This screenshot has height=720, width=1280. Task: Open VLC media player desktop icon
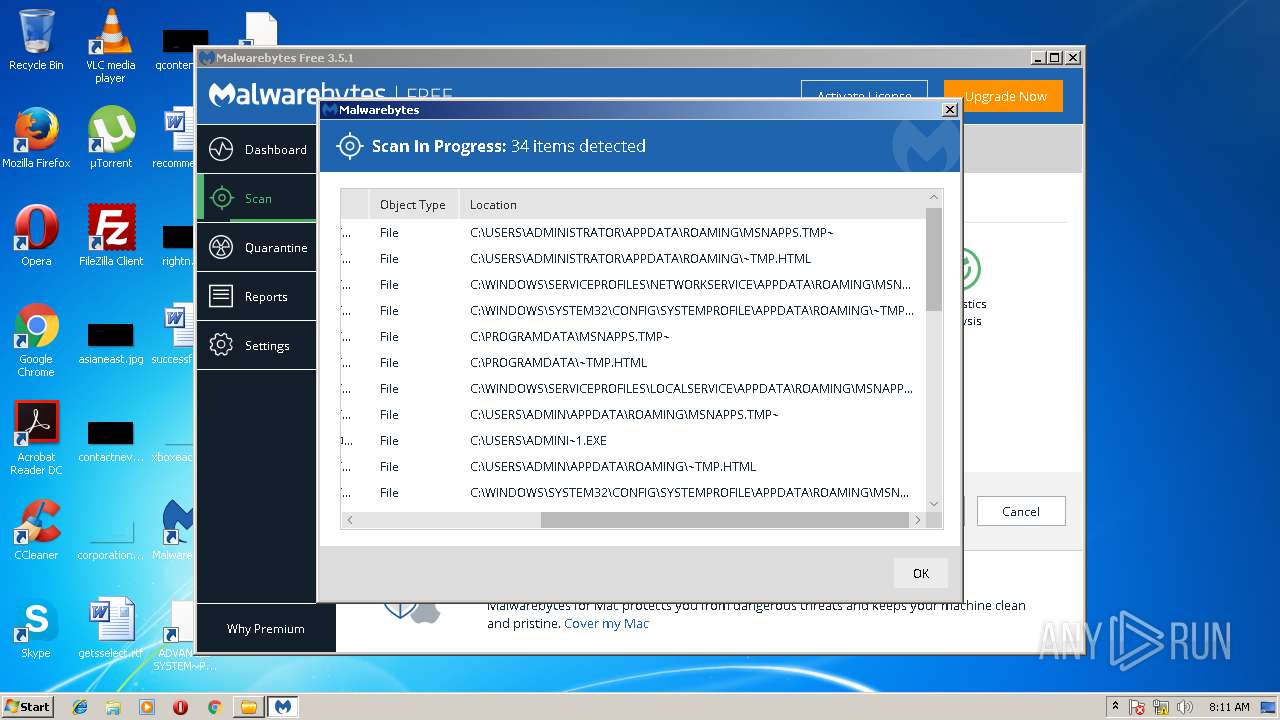click(x=110, y=45)
